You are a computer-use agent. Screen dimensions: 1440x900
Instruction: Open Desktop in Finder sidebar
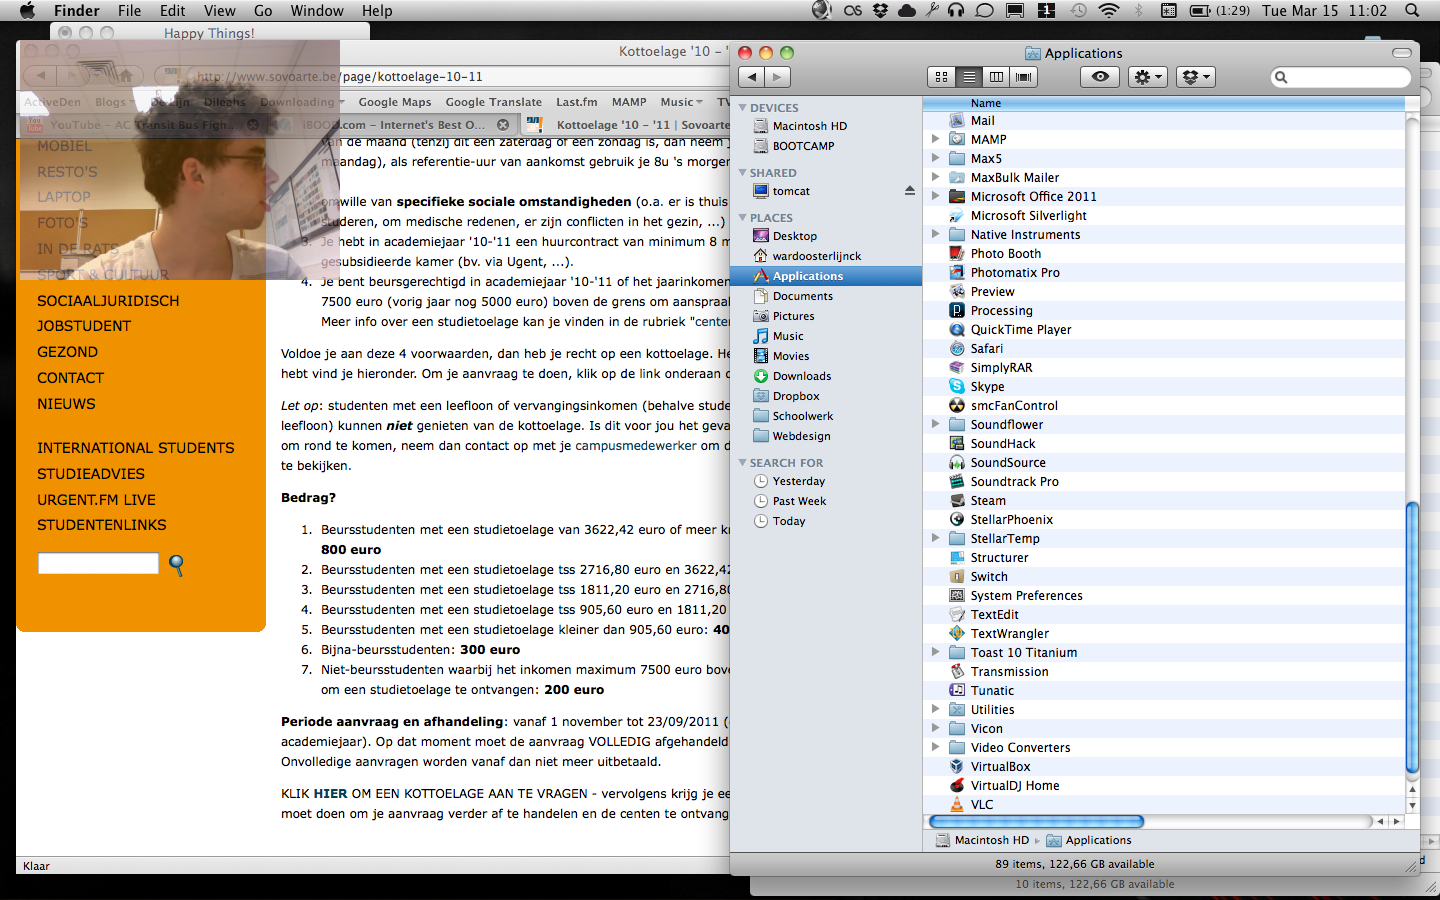click(794, 236)
